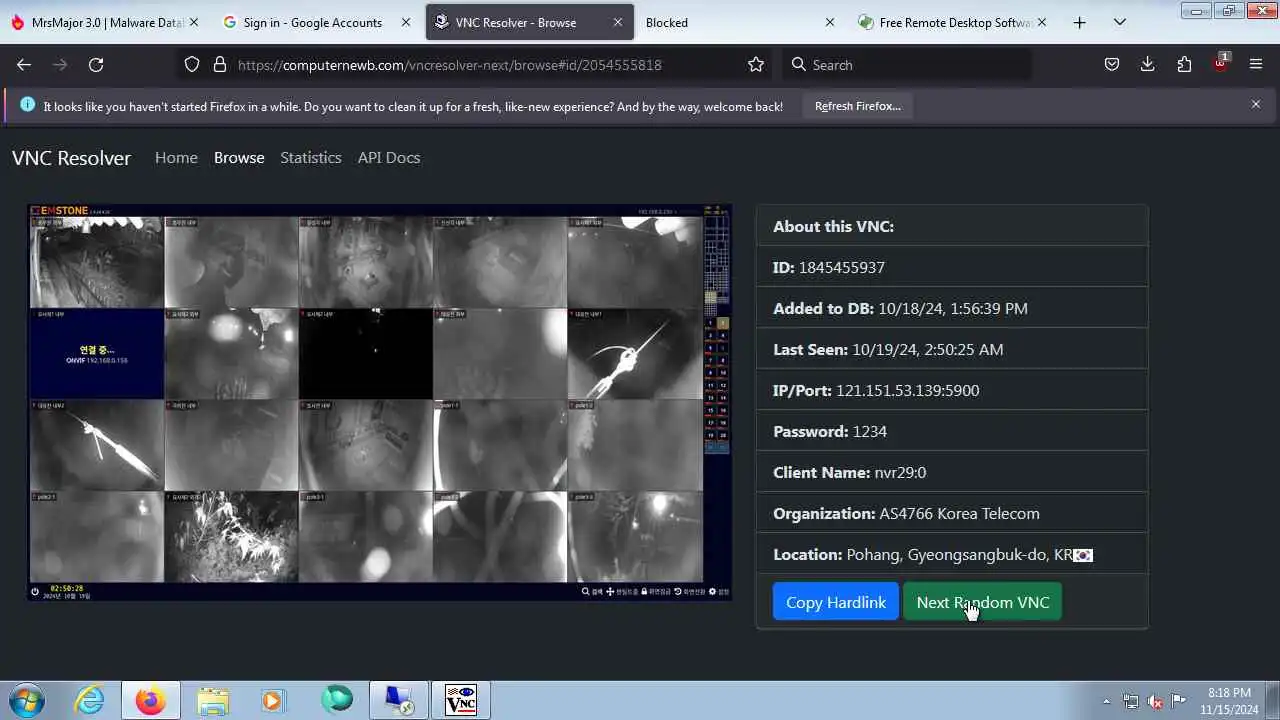Click the Organization AS4766 Korea Telecom row

point(952,513)
